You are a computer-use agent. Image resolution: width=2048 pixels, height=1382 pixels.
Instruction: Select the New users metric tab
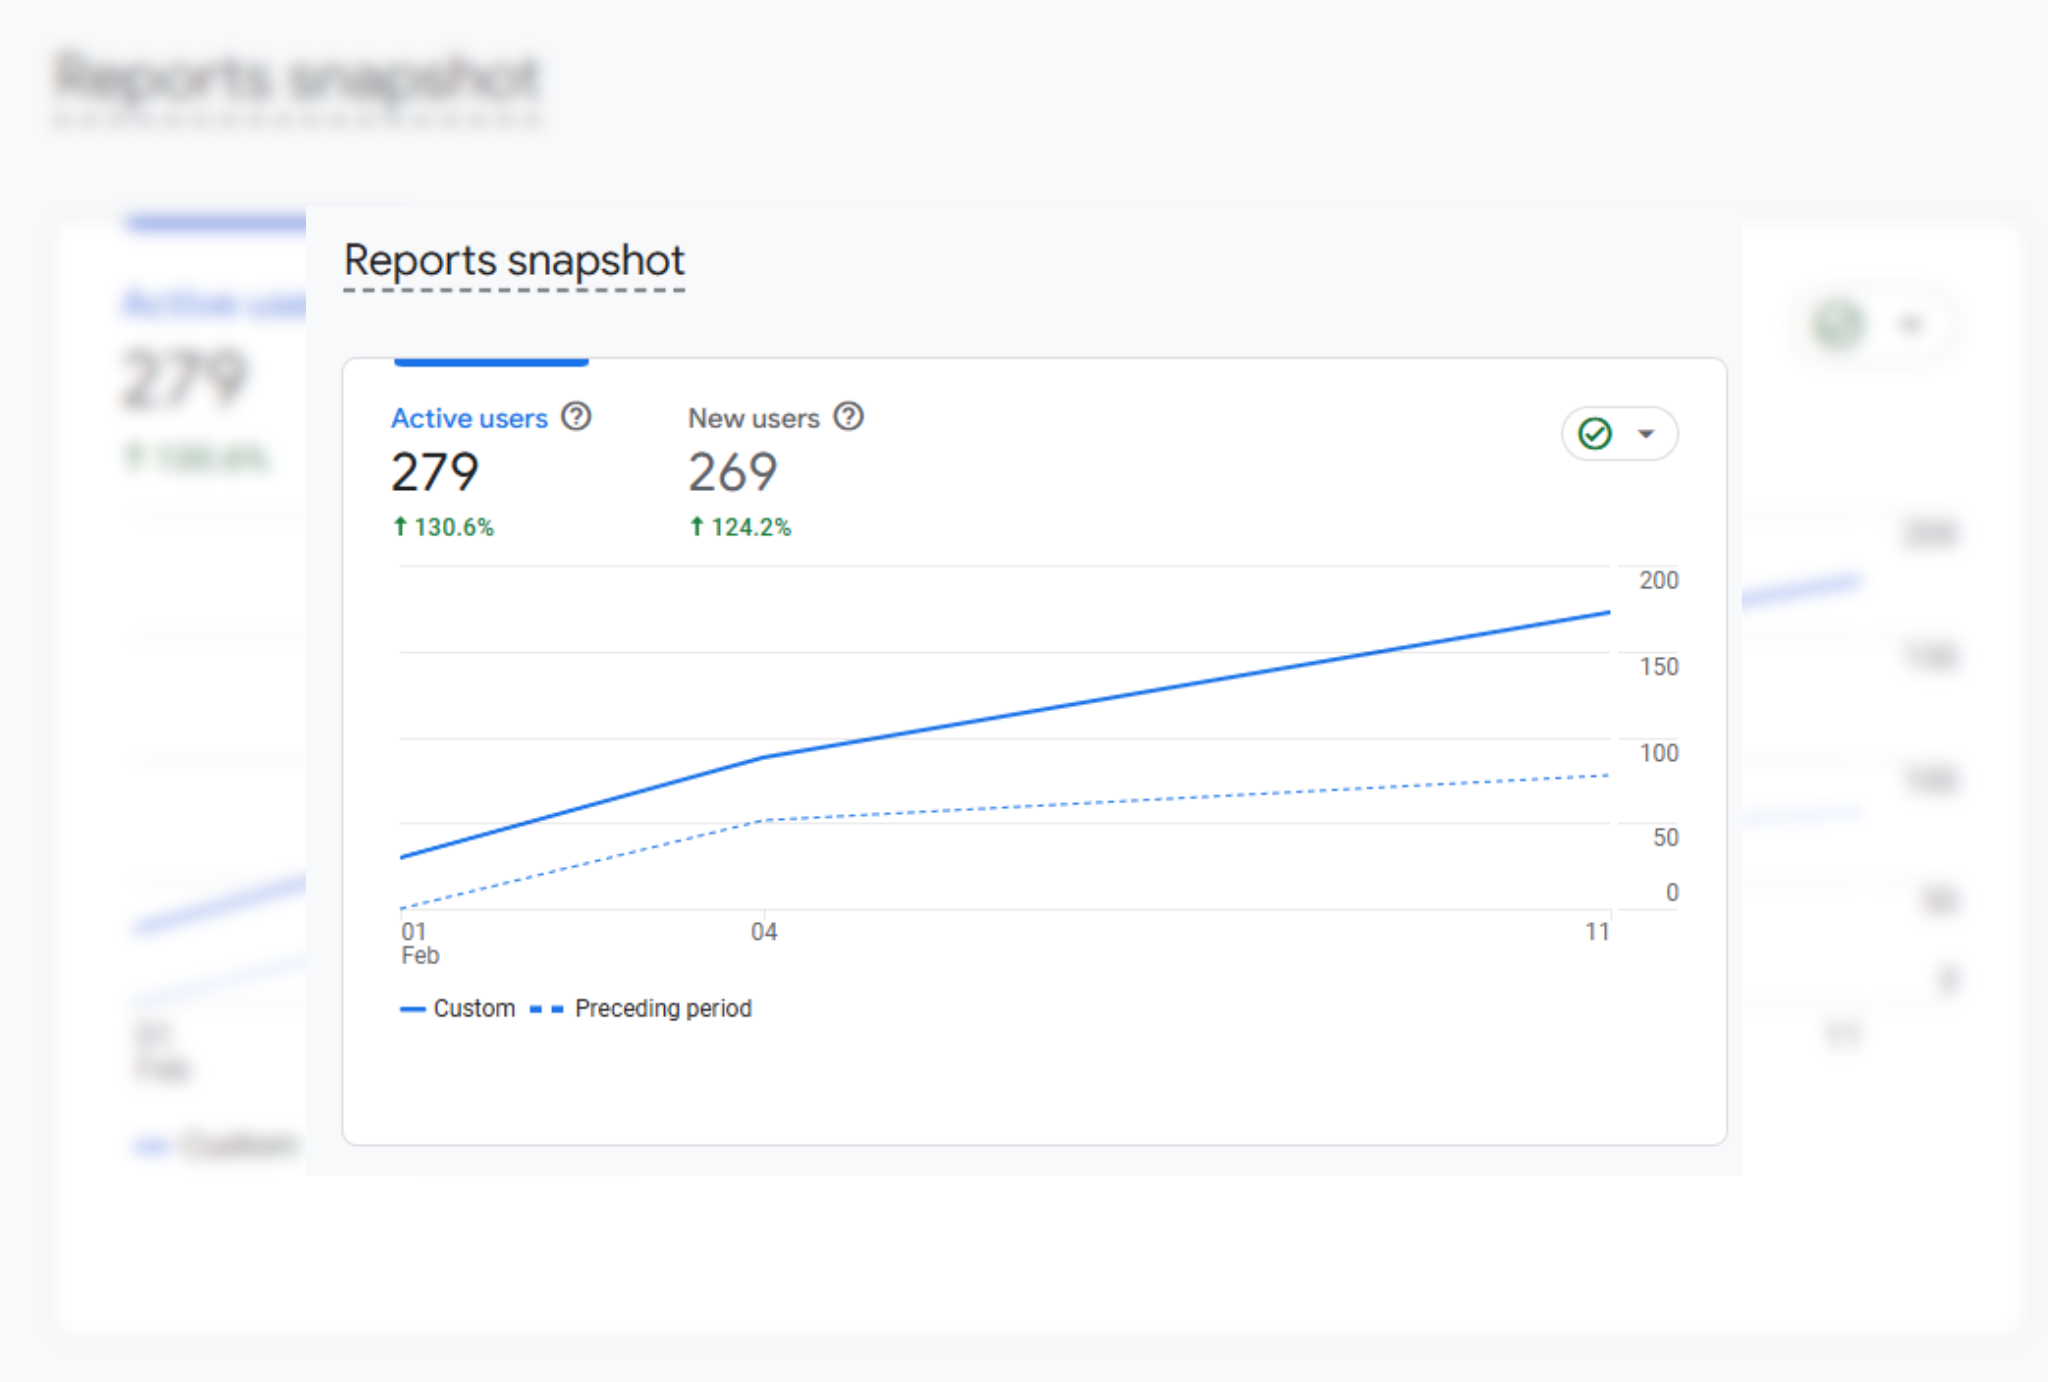753,418
